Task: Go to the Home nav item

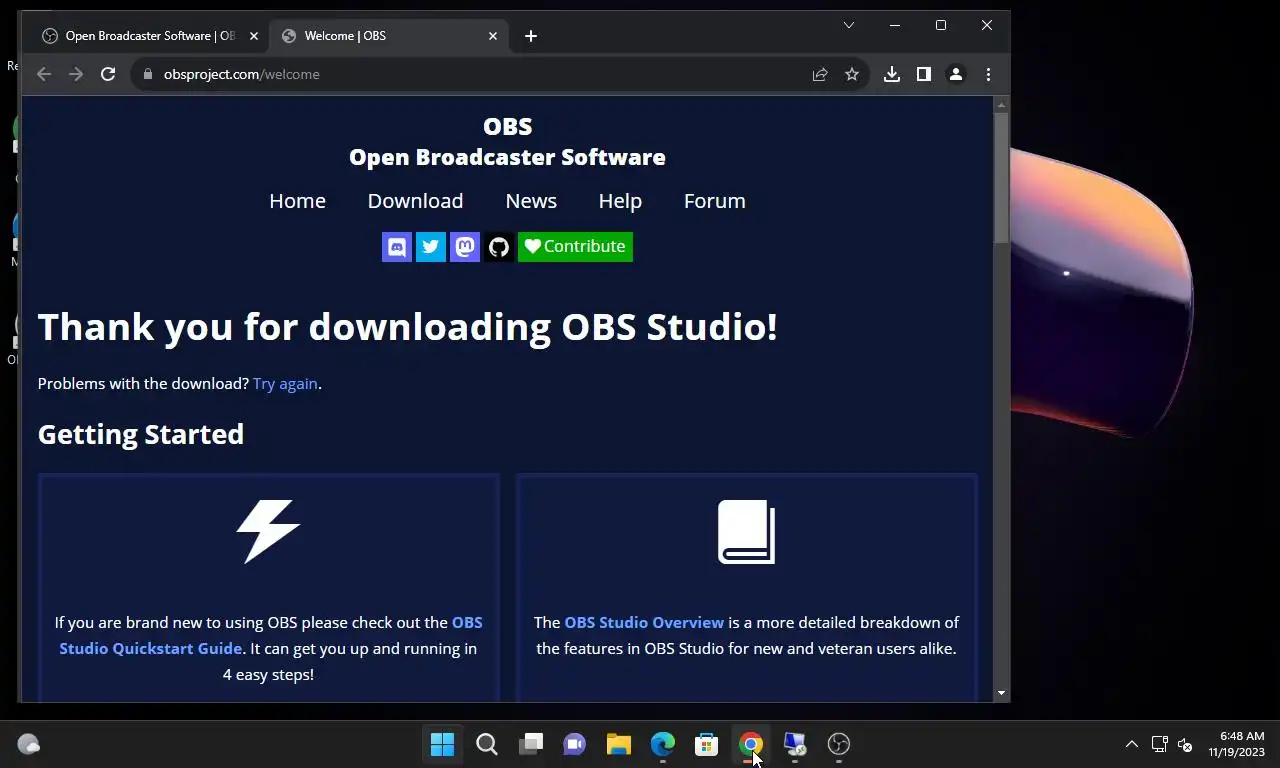Action: (x=297, y=201)
